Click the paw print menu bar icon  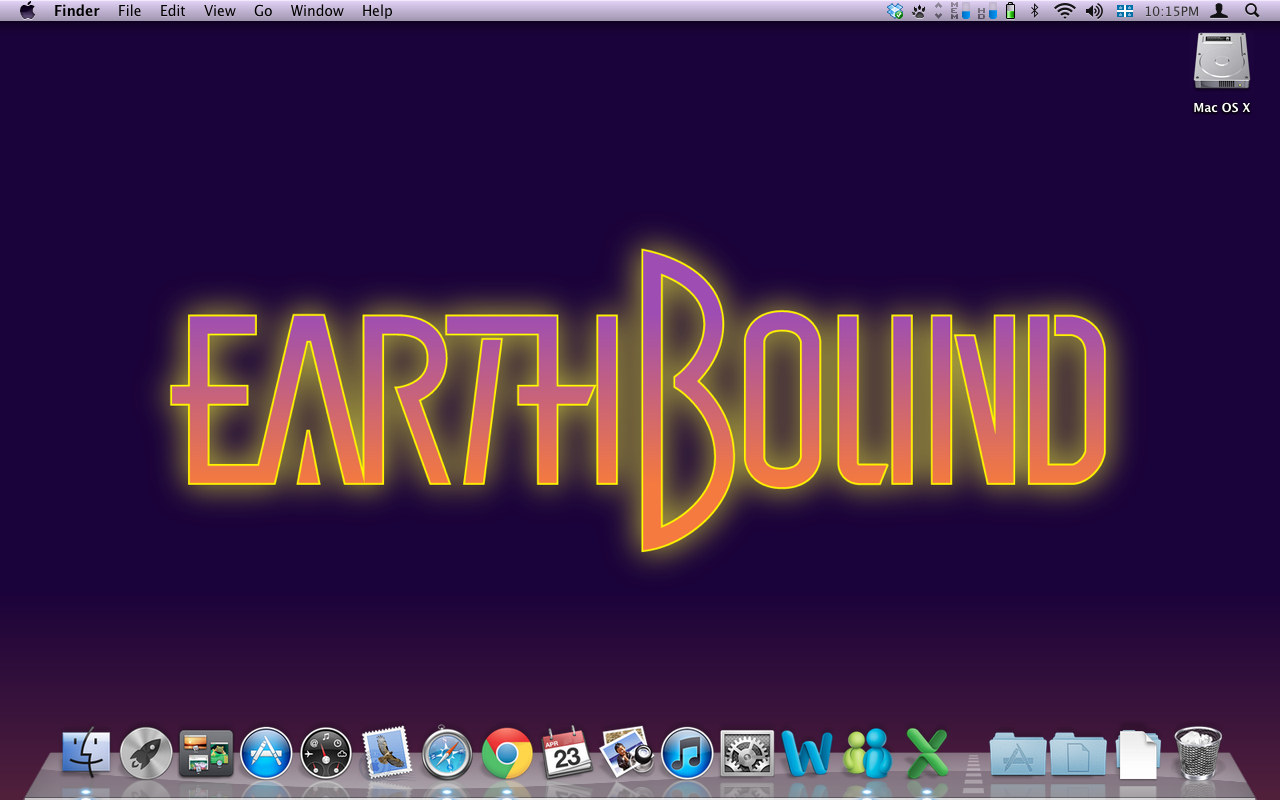918,11
